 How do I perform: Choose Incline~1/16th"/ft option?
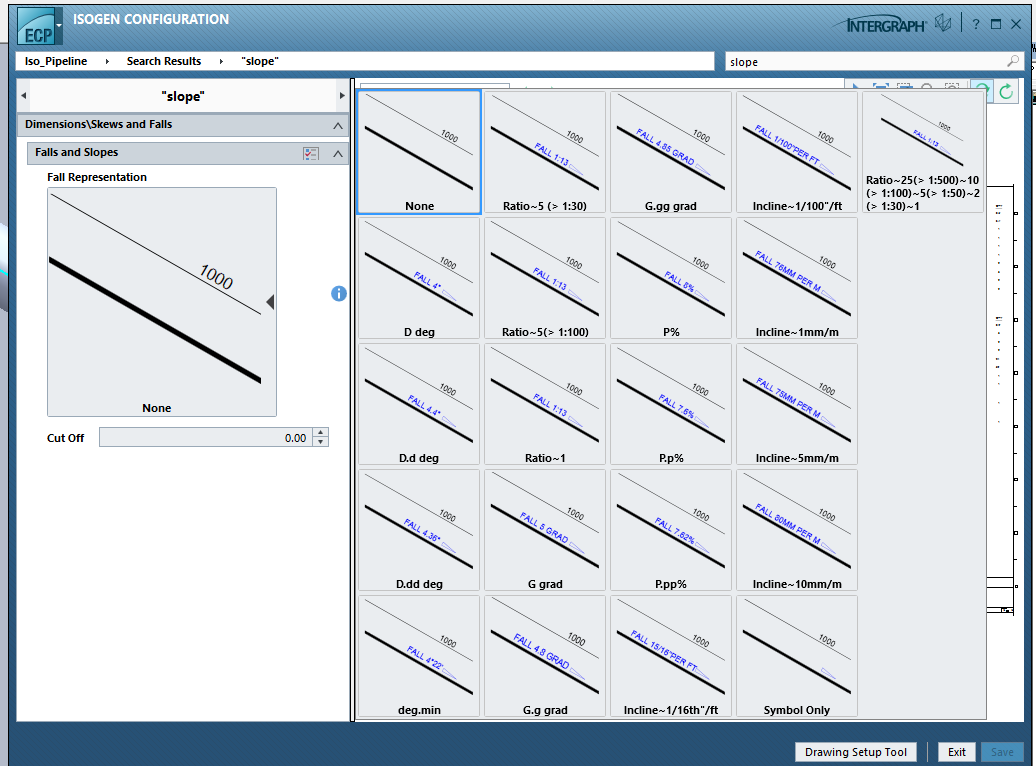[x=671, y=656]
